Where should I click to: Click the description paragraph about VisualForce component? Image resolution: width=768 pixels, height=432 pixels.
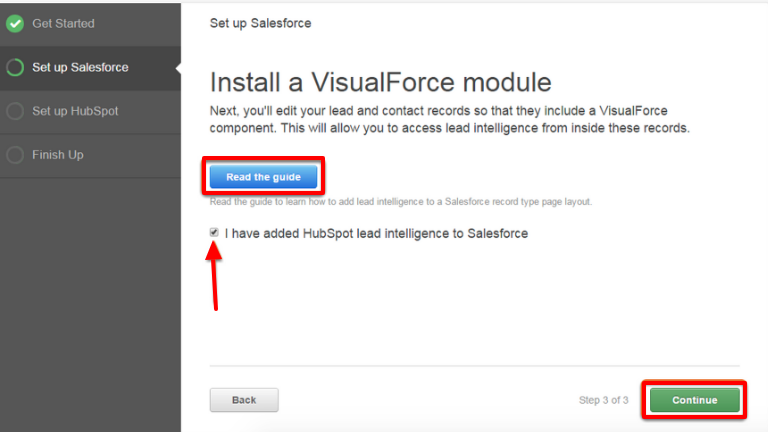point(450,120)
